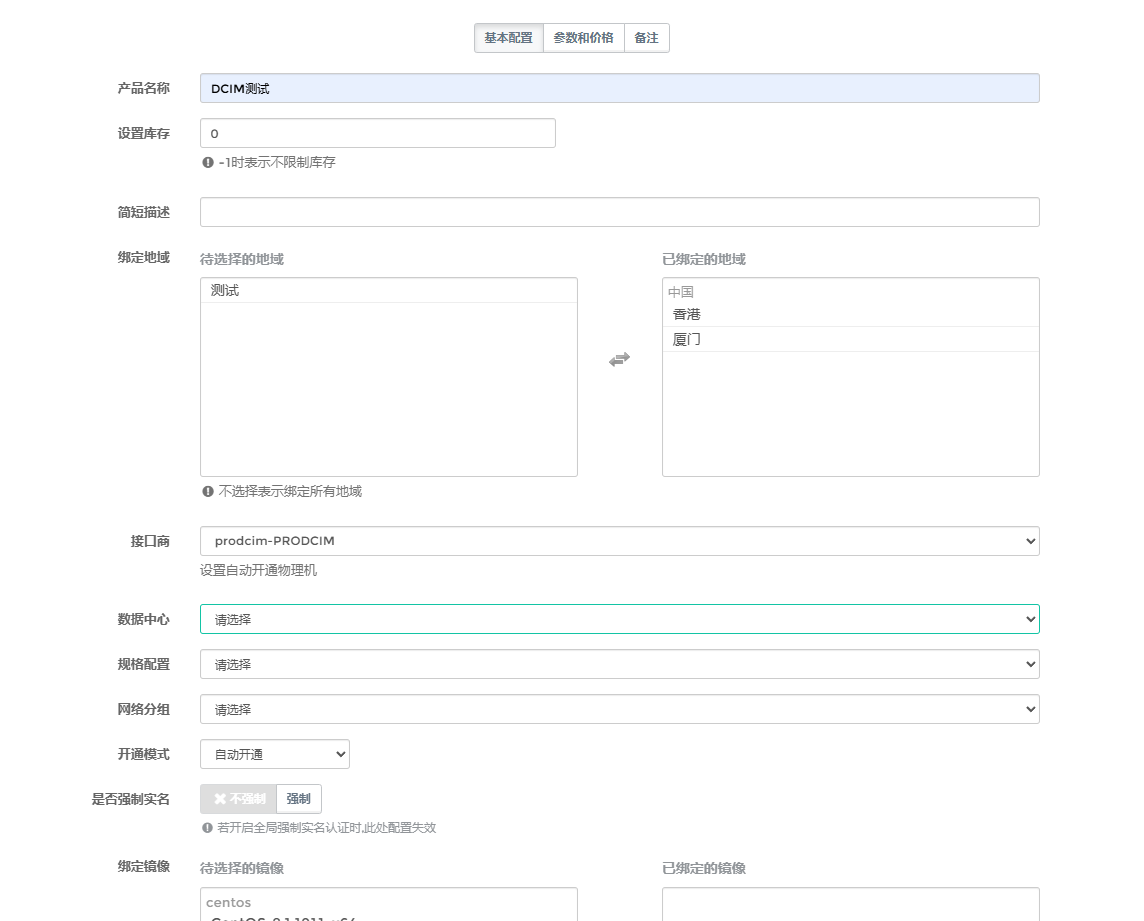
Task: Open the 开通模式 dropdown set to 自动开通
Action: pos(275,755)
